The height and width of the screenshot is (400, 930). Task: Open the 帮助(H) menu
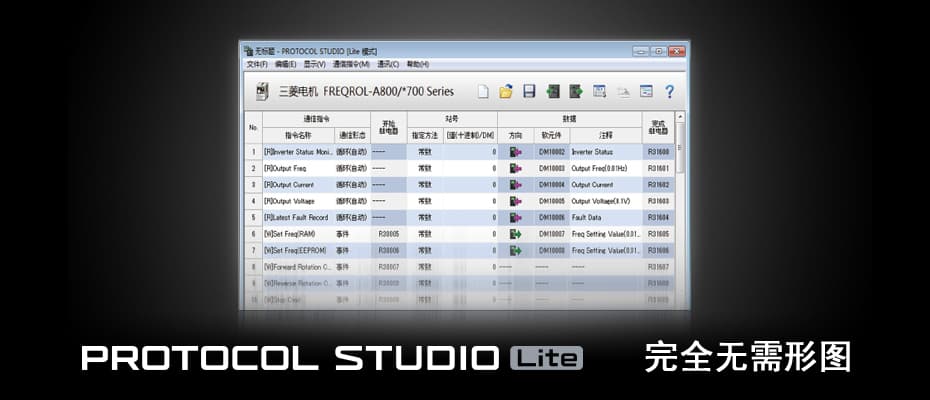(x=418, y=64)
